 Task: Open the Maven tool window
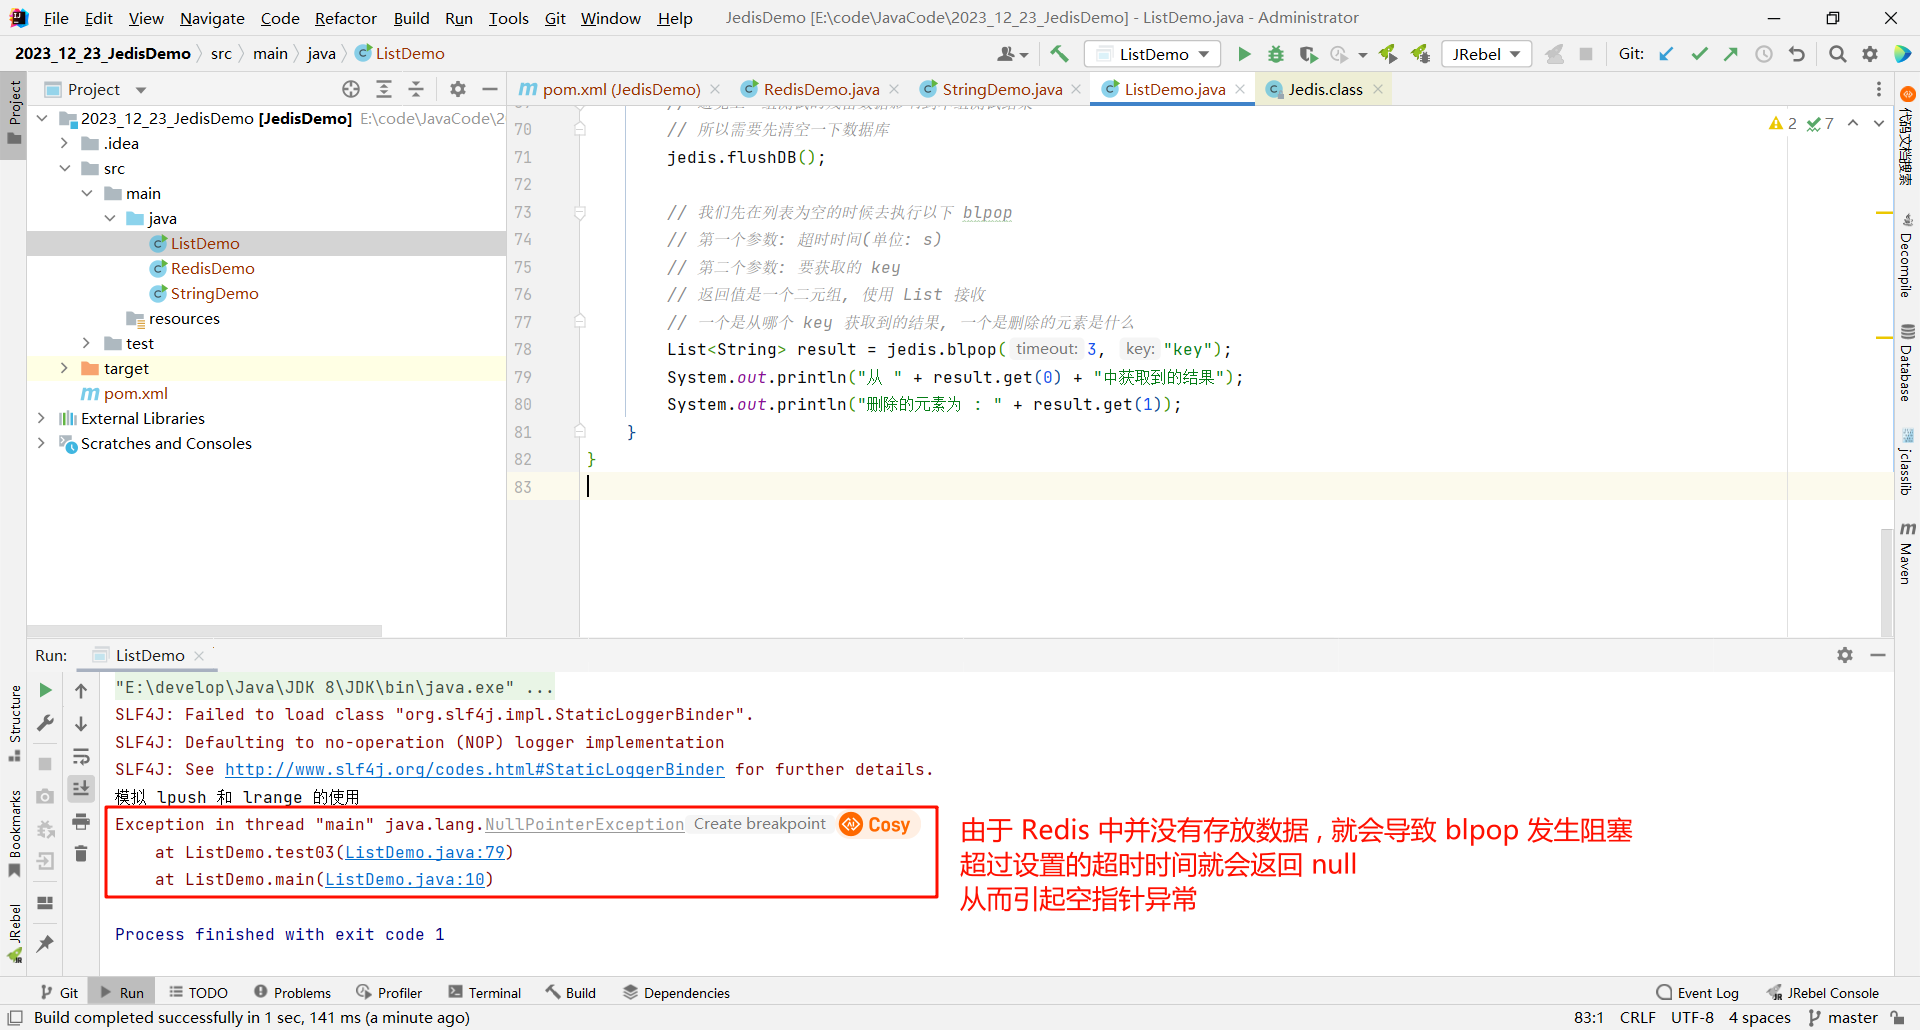click(x=1907, y=553)
